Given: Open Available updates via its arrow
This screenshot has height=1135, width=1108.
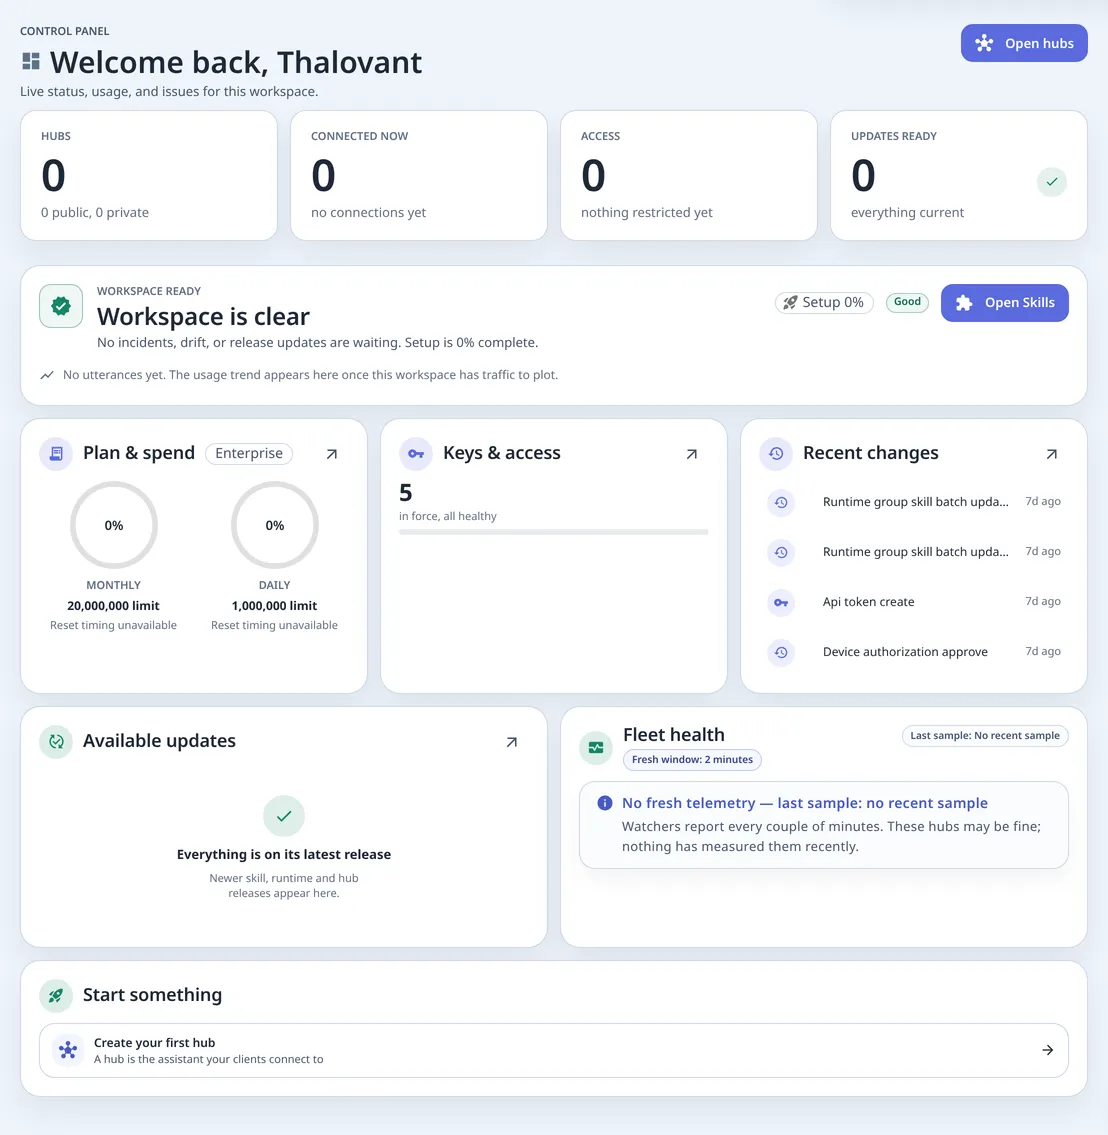Looking at the screenshot, I should point(512,742).
